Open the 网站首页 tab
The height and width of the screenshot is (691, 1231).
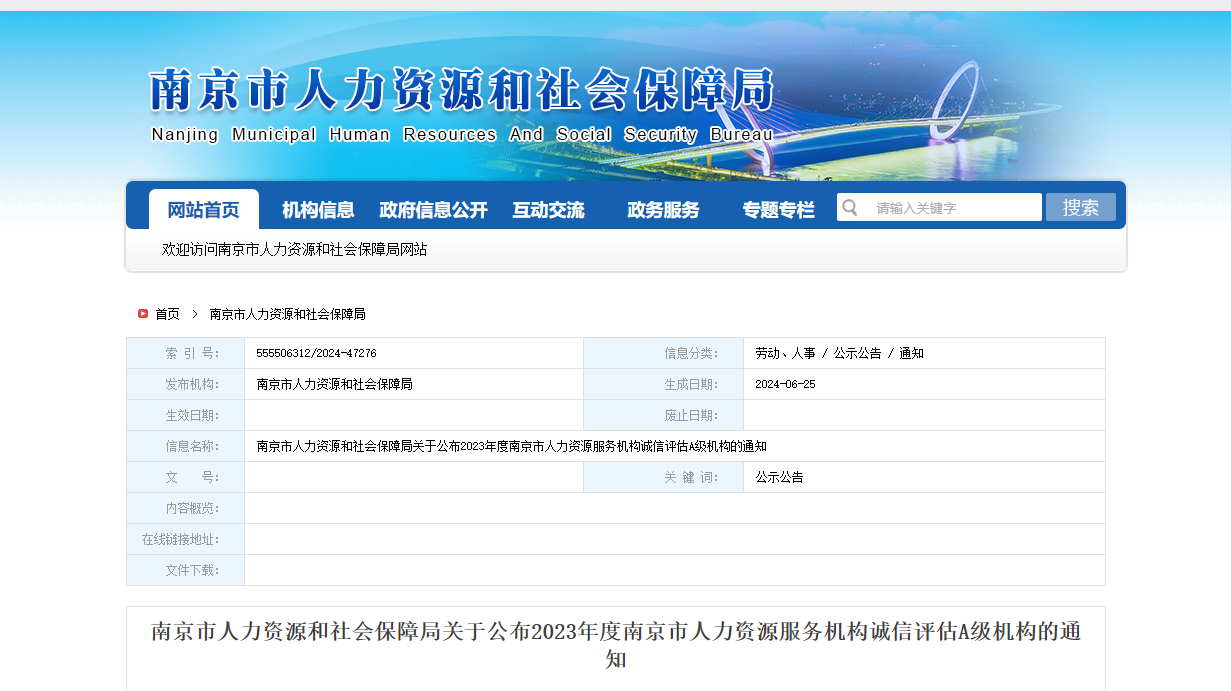pyautogui.click(x=204, y=210)
